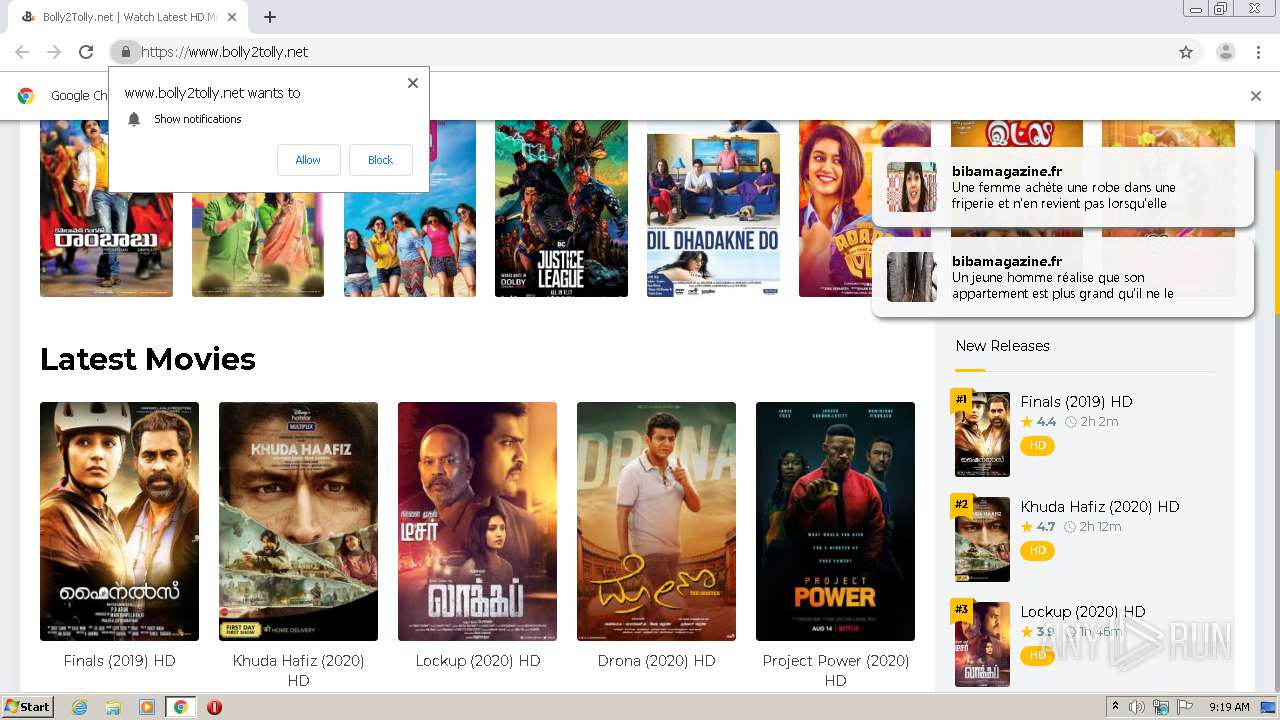The image size is (1280, 720).
Task: Click the New Releases heading
Action: [1002, 346]
